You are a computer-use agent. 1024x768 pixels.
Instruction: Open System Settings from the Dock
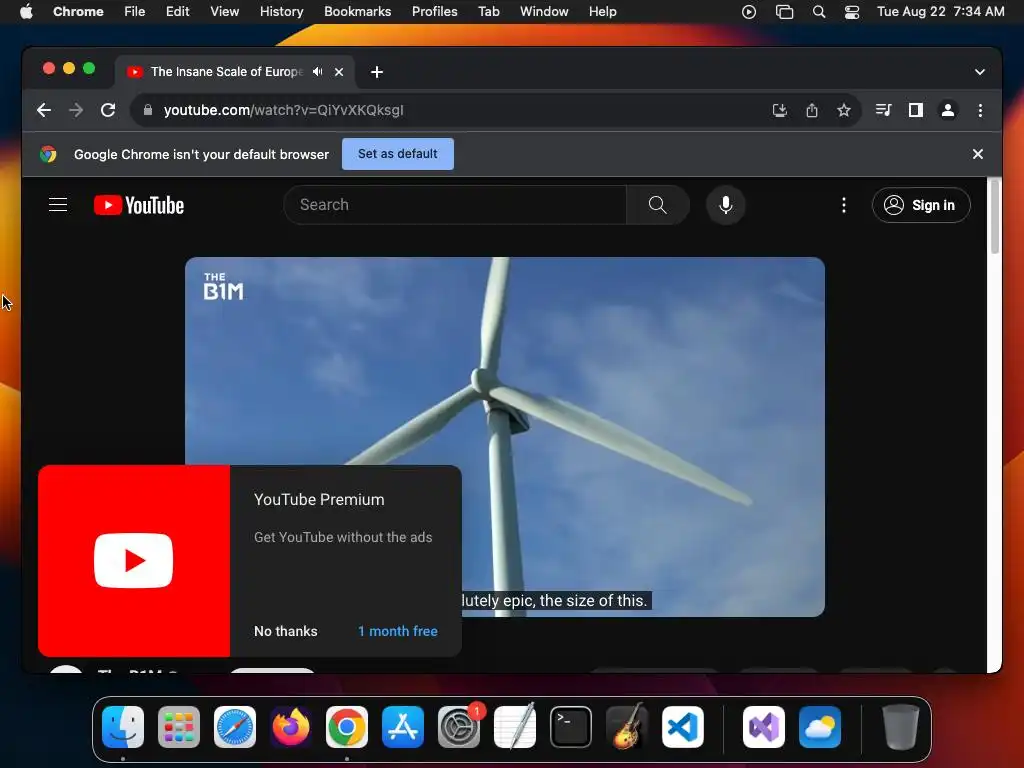pyautogui.click(x=459, y=727)
